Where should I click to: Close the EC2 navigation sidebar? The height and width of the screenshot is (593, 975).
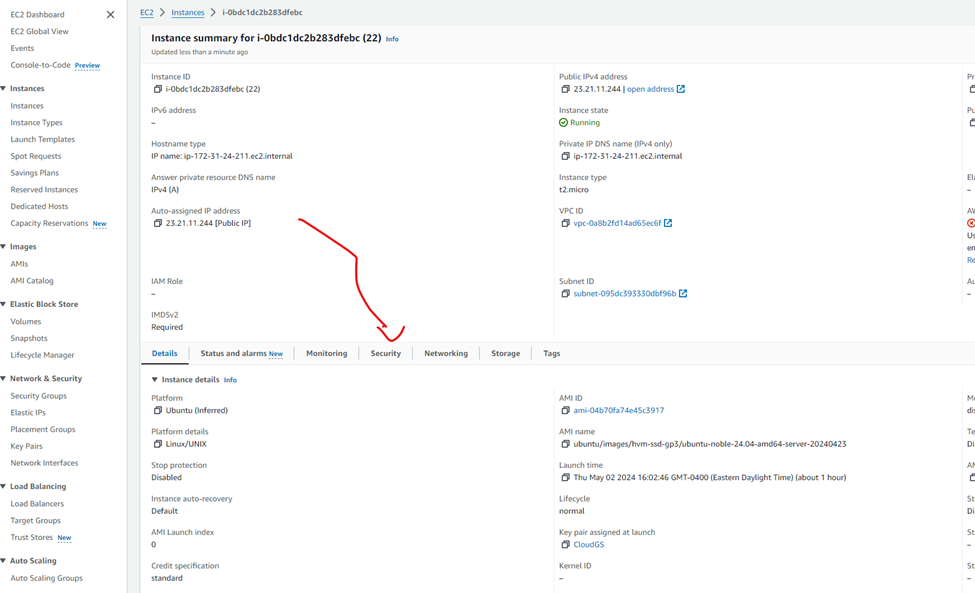[x=111, y=14]
